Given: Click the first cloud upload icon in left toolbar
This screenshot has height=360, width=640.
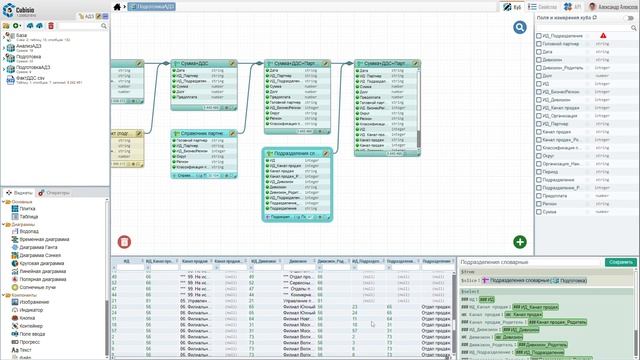Looking at the screenshot, I should [30, 26].
